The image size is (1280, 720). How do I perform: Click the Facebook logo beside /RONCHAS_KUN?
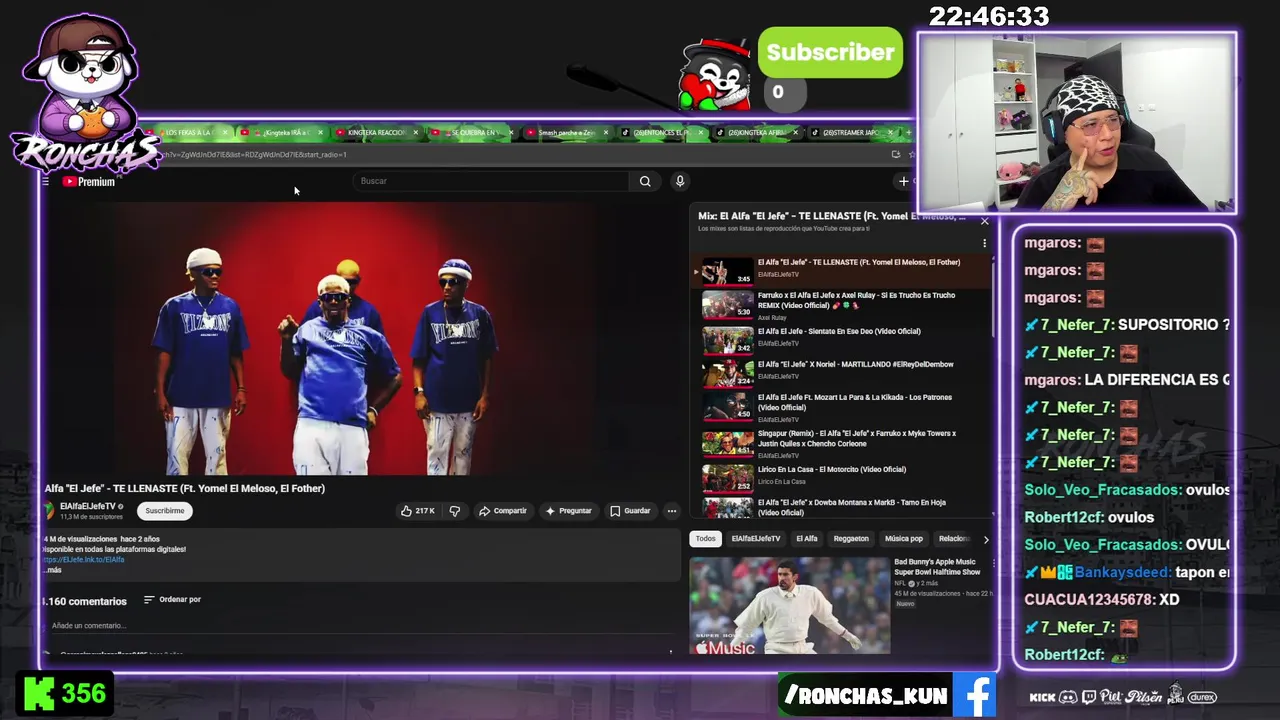tap(975, 695)
